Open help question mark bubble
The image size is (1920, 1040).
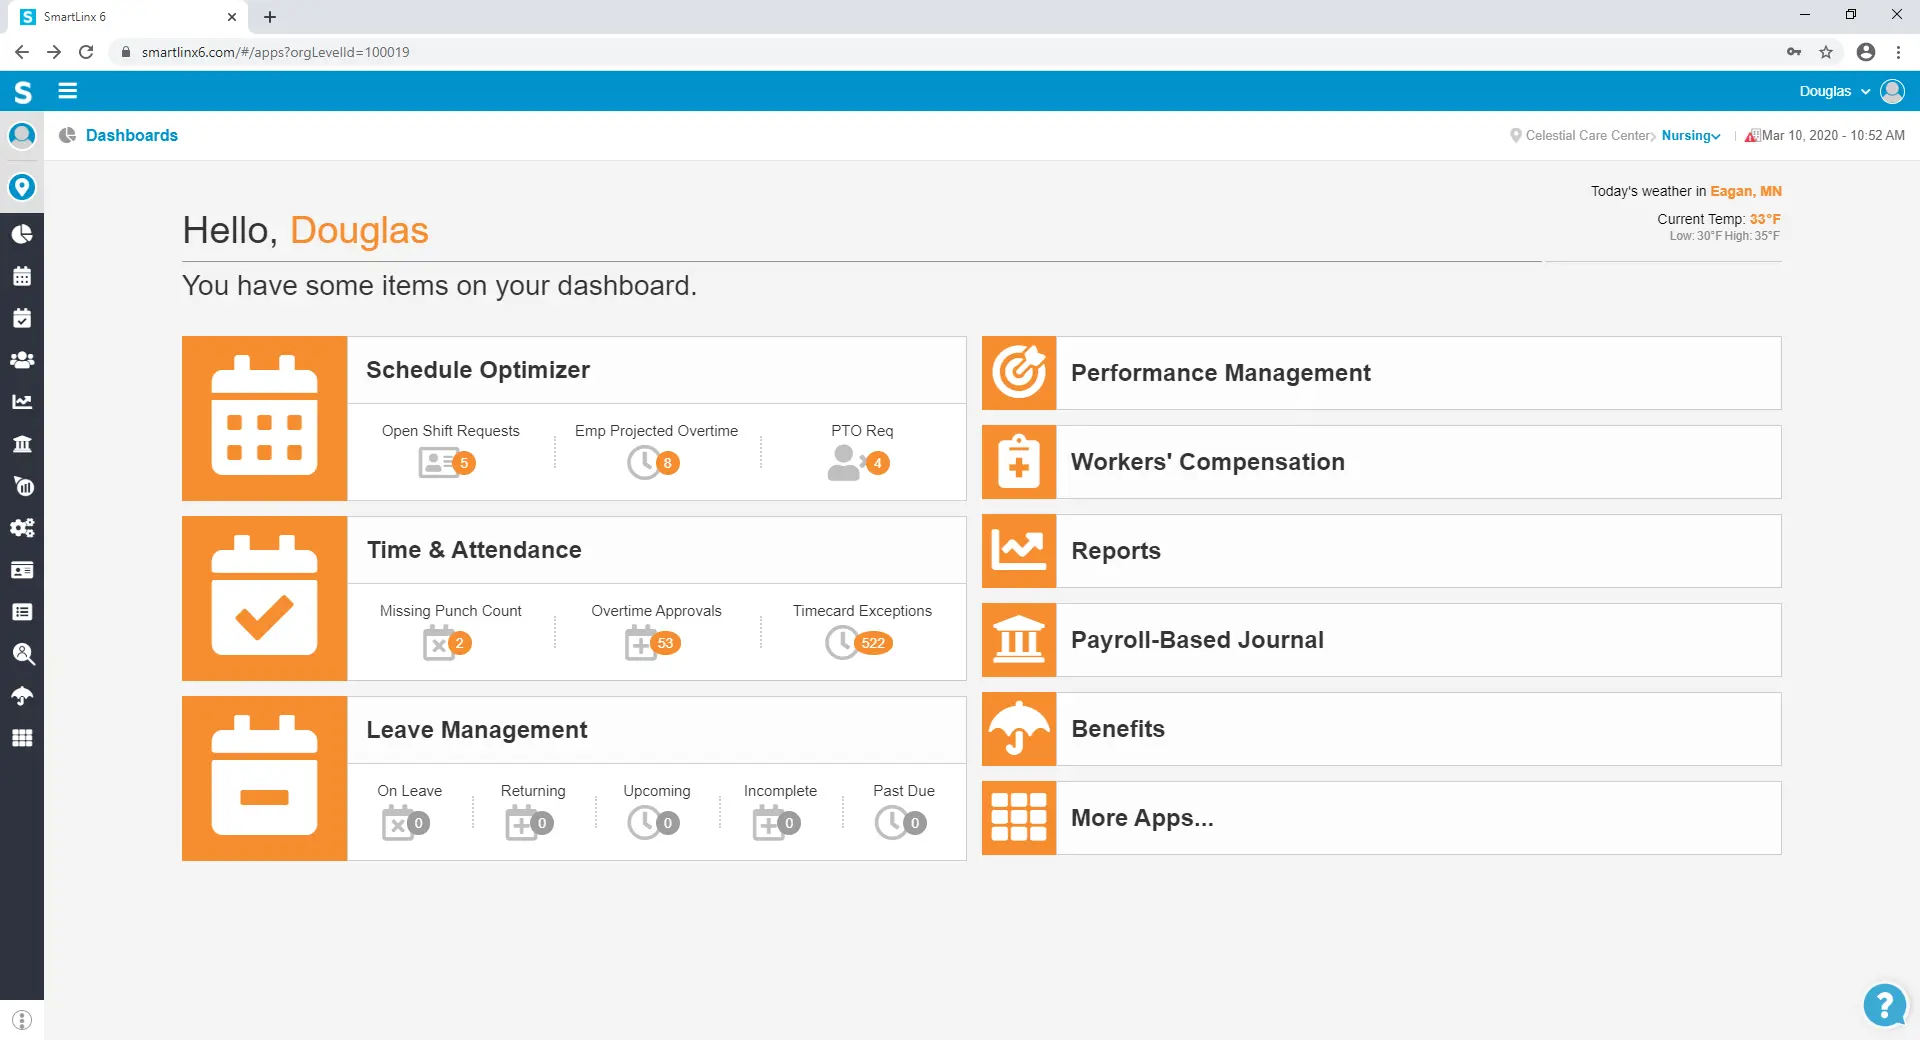point(1884,1004)
